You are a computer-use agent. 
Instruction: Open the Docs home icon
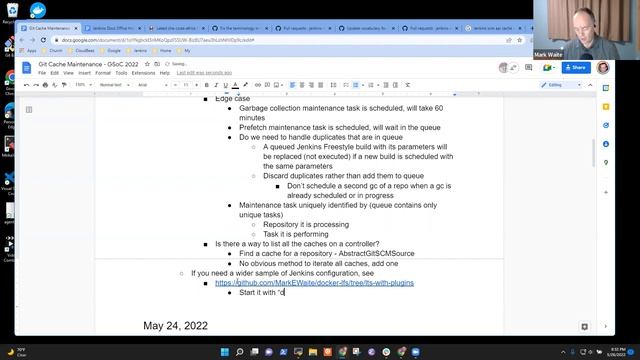(x=27, y=68)
